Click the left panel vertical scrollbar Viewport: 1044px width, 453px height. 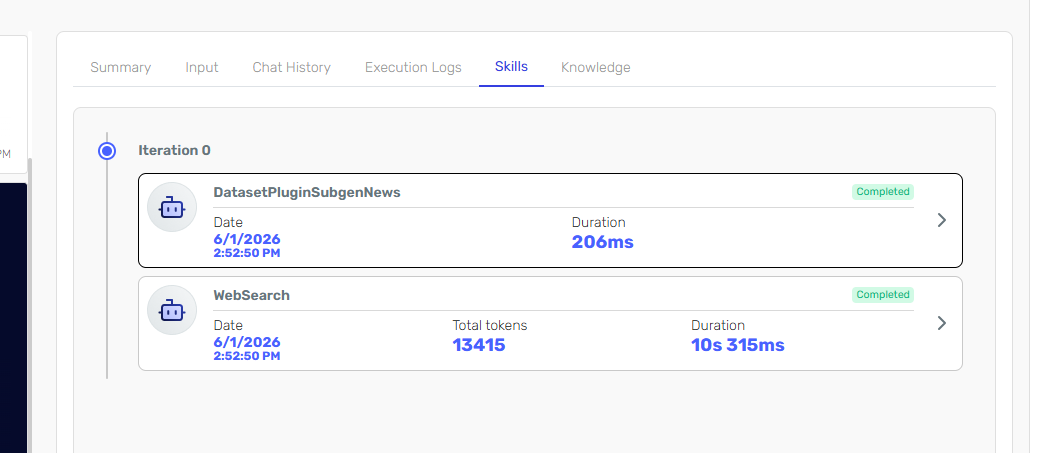[x=29, y=306]
